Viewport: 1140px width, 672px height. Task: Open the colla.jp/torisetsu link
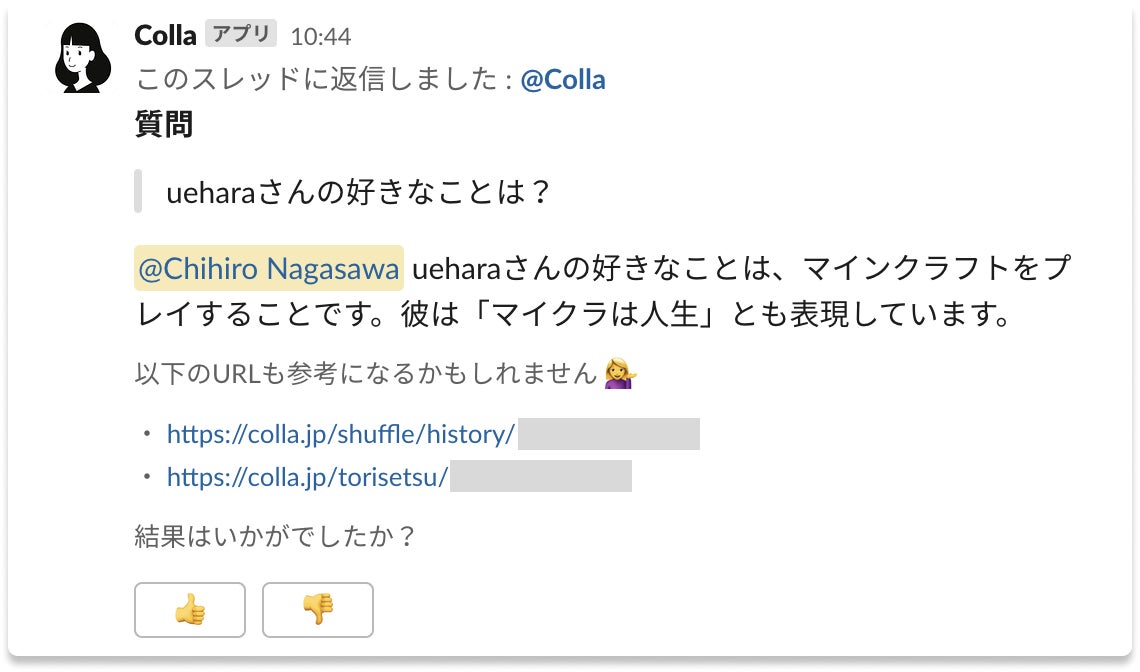point(307,477)
